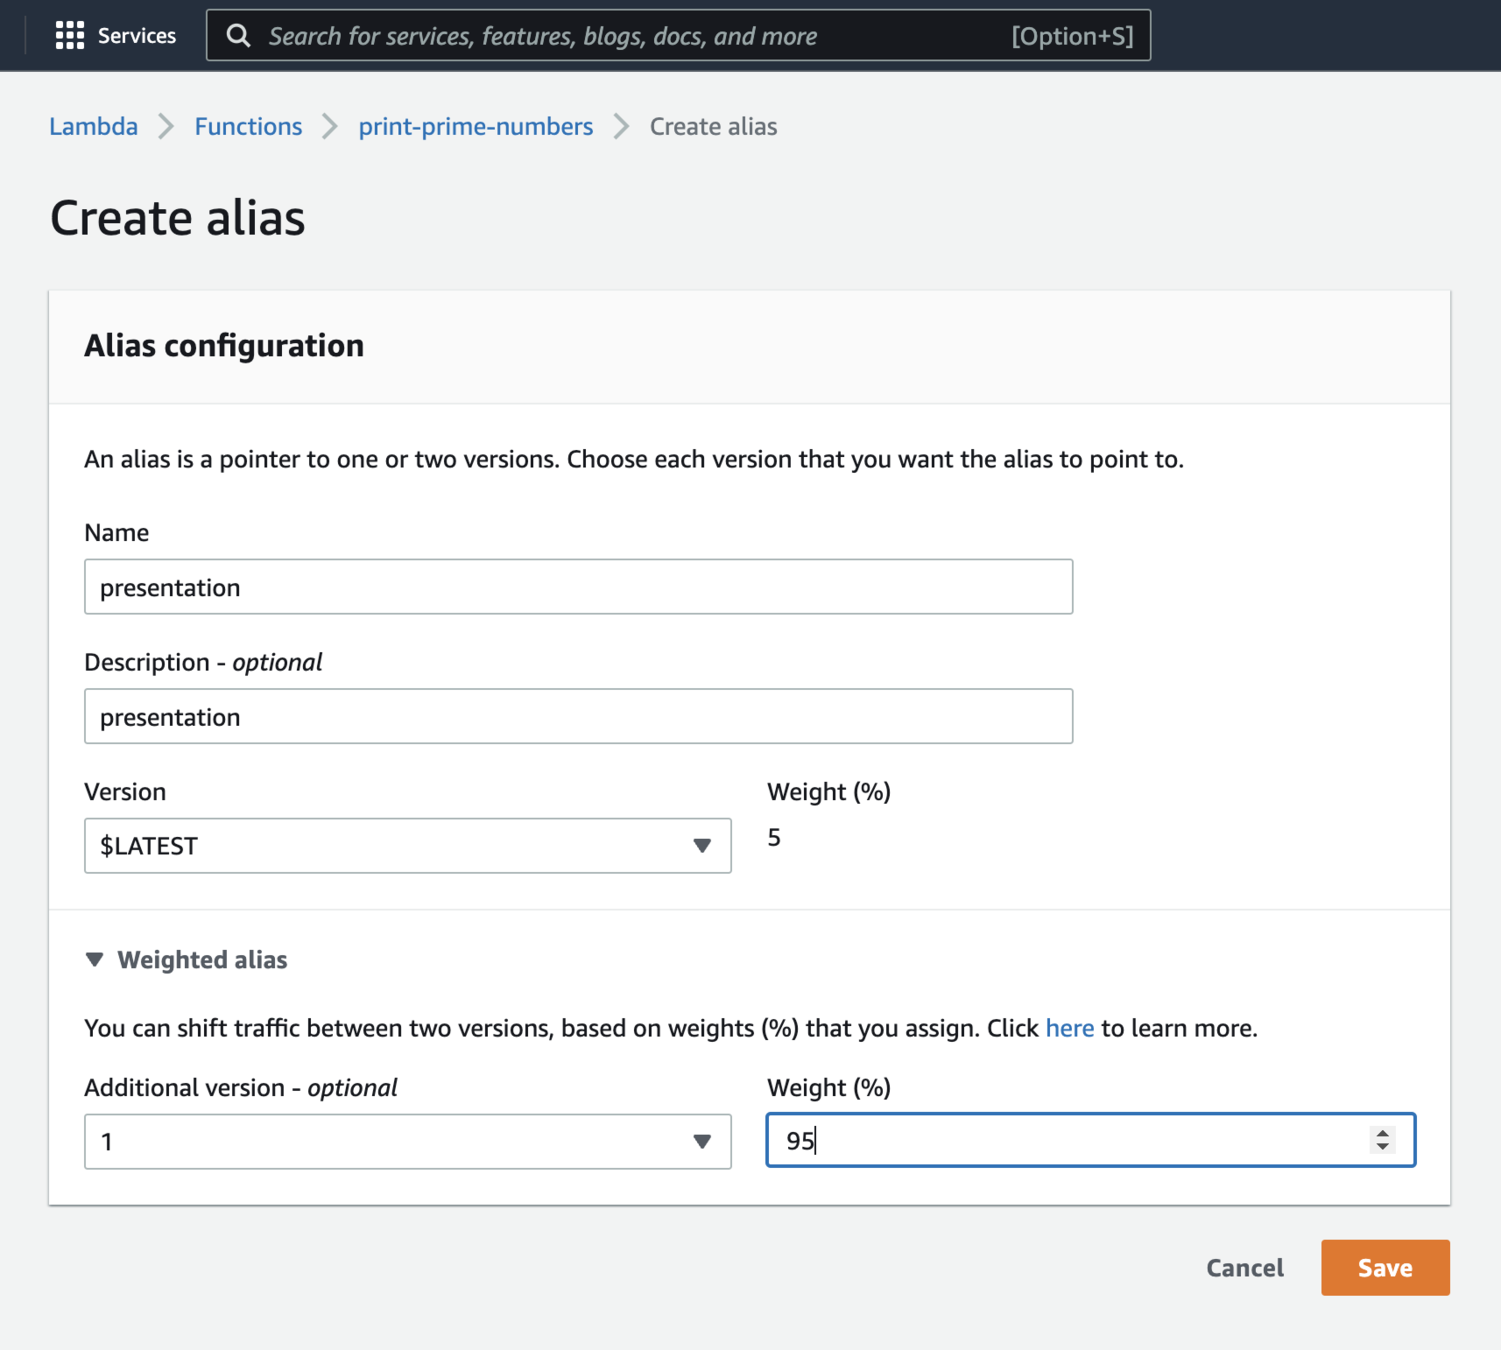Go to Lambda breadcrumb link
Screen dimensions: 1501x1350
point(94,126)
